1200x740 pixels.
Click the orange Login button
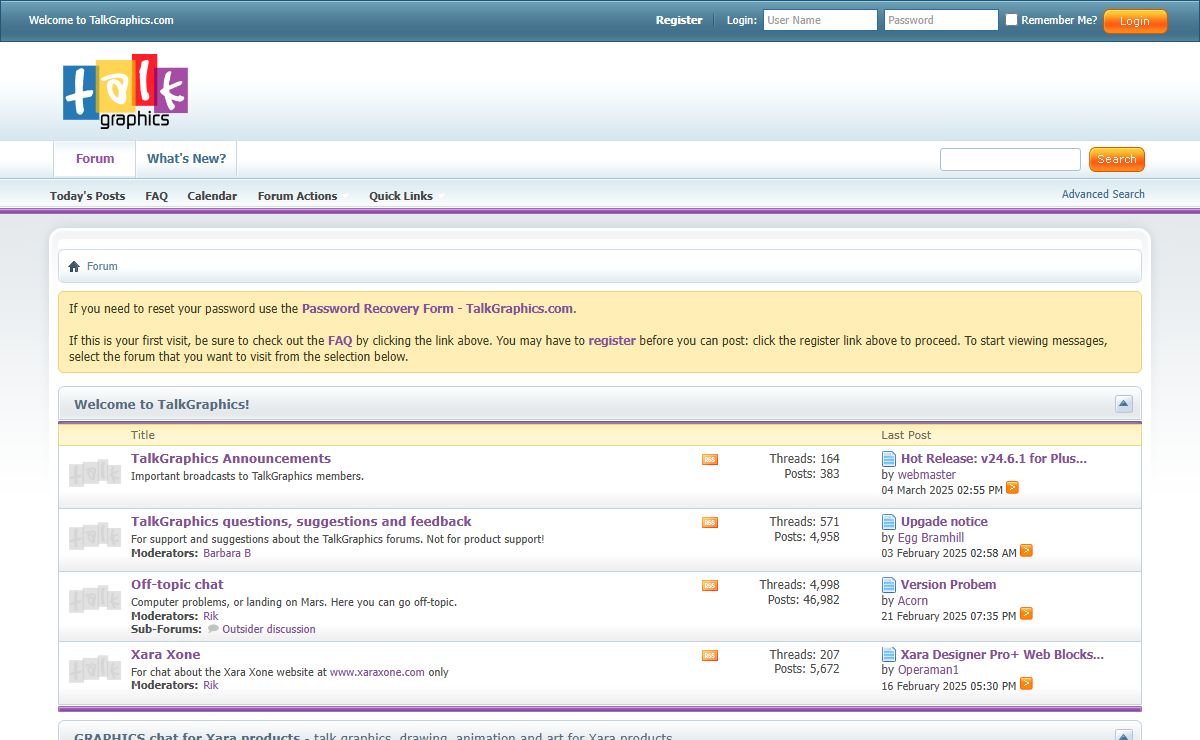pos(1135,21)
